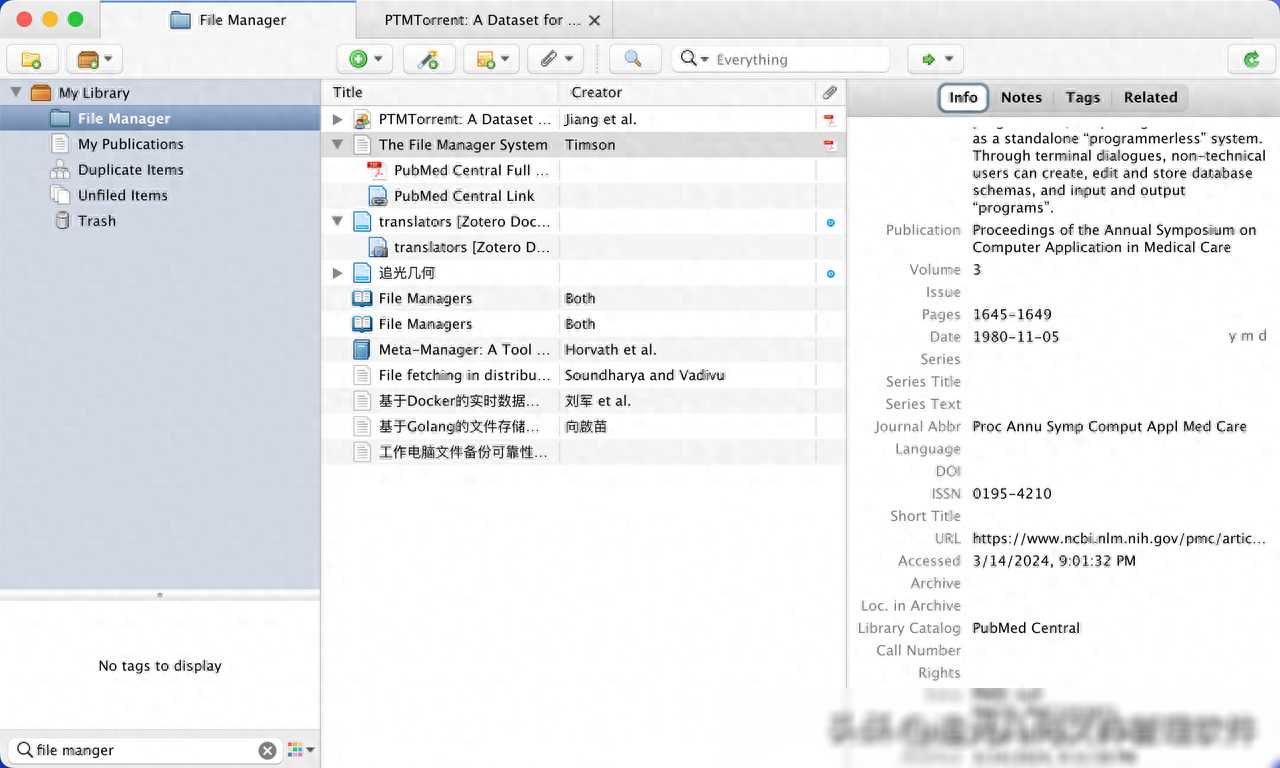This screenshot has height=768, width=1280.
Task: Click the Jiang et al. creator cell
Action: coord(600,119)
